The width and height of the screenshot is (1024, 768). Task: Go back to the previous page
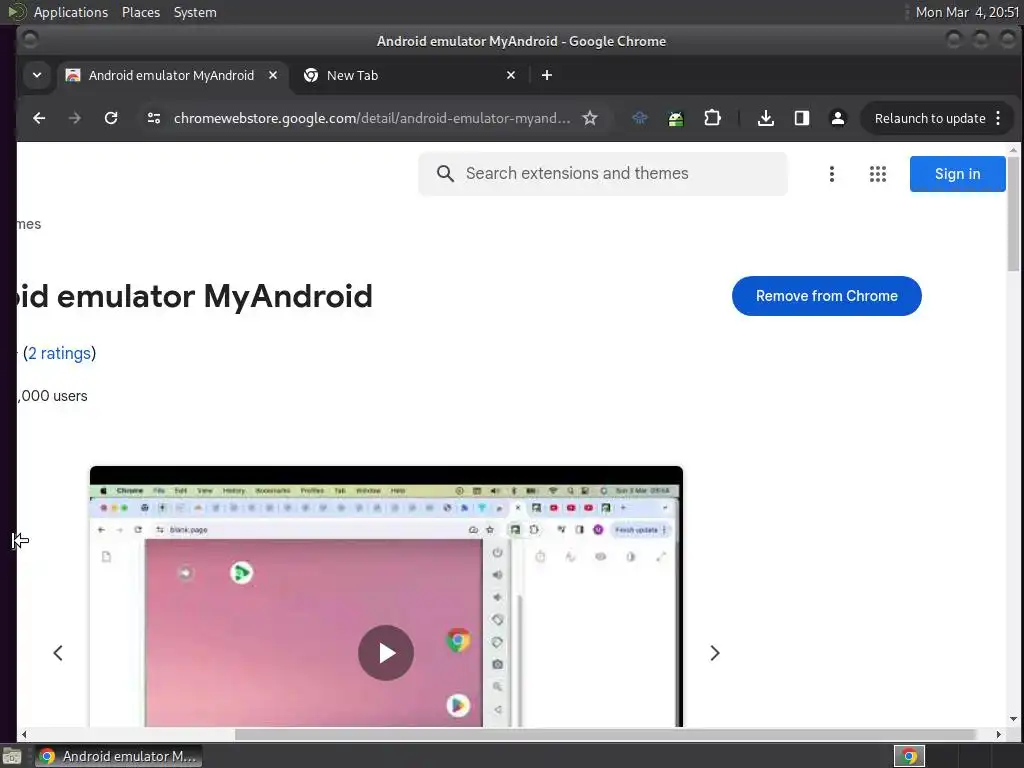click(x=39, y=118)
